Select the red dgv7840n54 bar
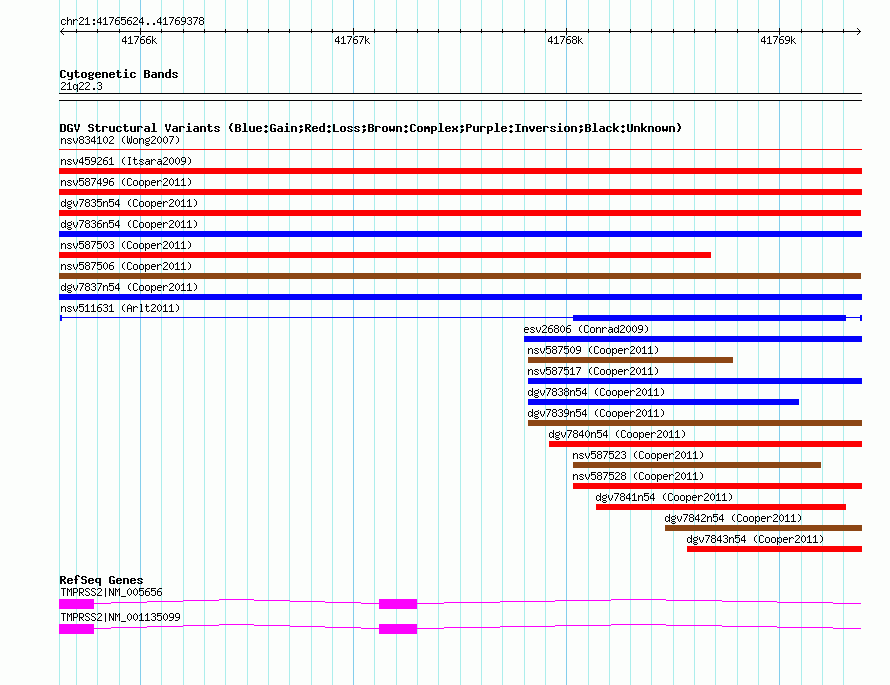 click(x=705, y=444)
